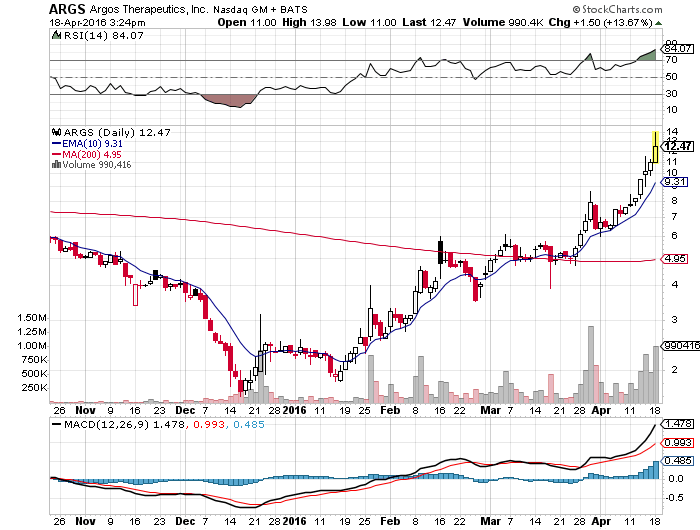Click the blue line swatch for EMA(10)
Viewport: 700px width, 530px height.
[x=57, y=144]
